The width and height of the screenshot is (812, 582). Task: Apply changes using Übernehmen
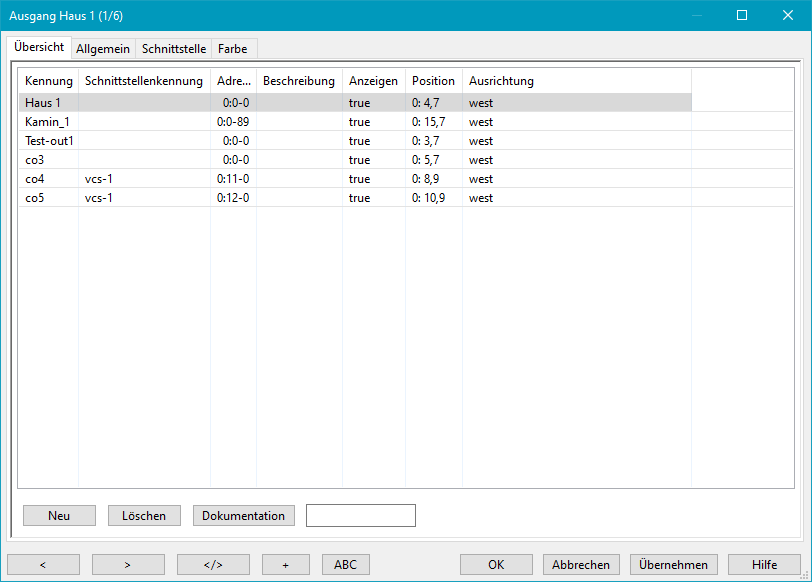[x=673, y=564]
